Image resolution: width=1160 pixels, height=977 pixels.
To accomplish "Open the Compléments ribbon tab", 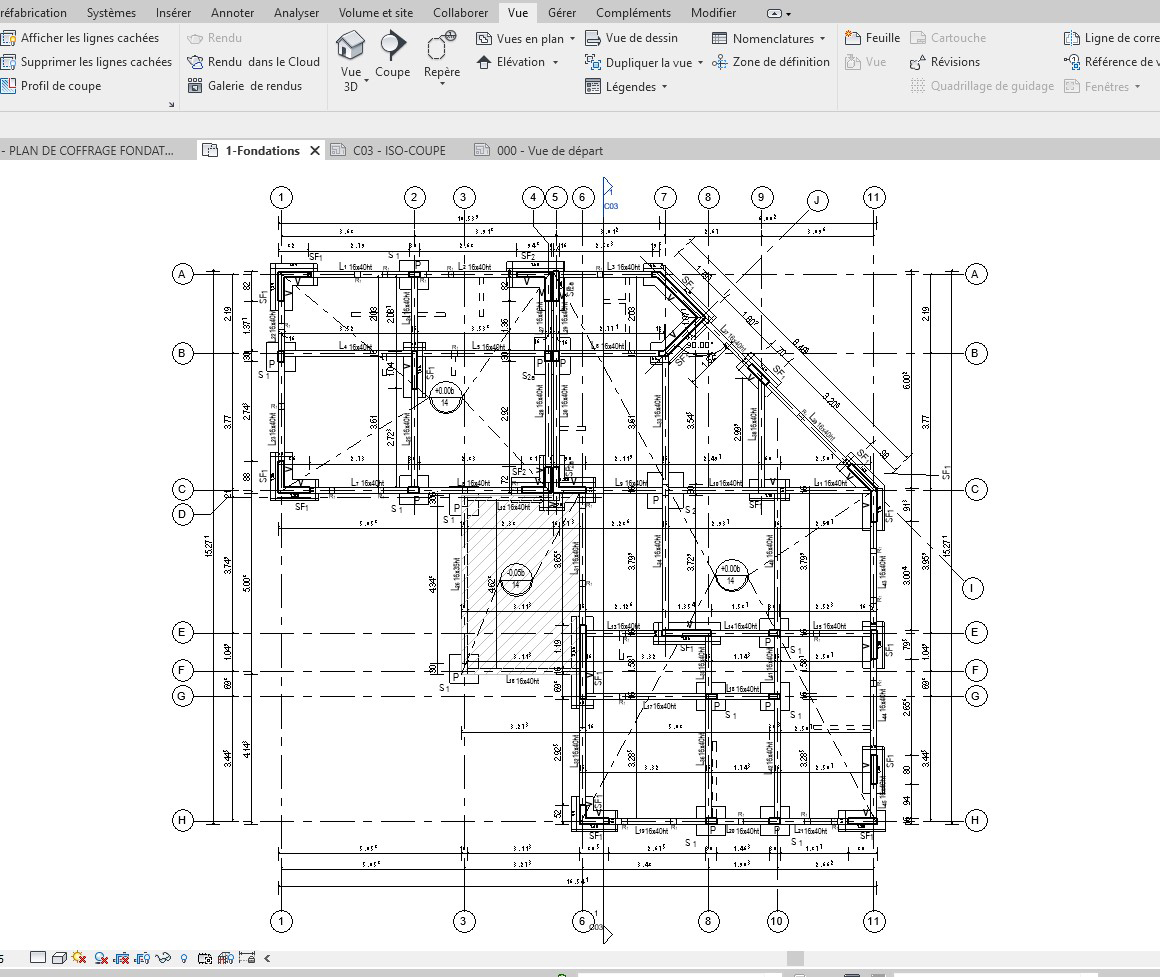I will point(633,13).
